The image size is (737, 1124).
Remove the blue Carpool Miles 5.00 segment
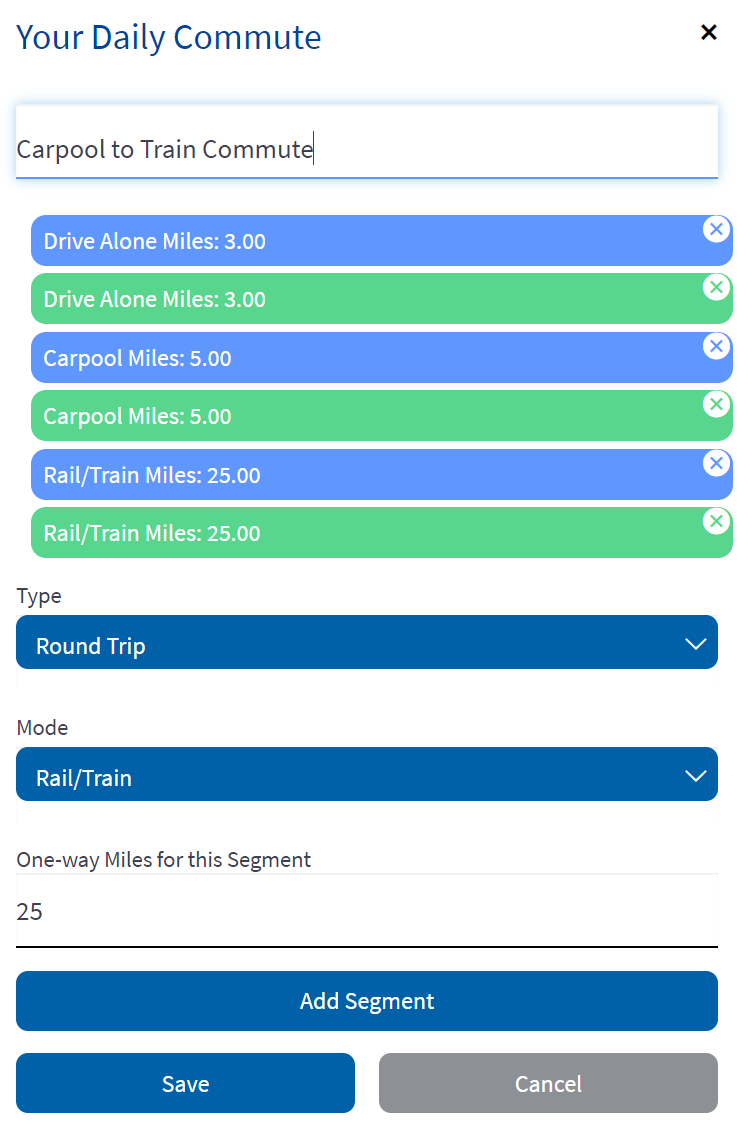pyautogui.click(x=715, y=346)
